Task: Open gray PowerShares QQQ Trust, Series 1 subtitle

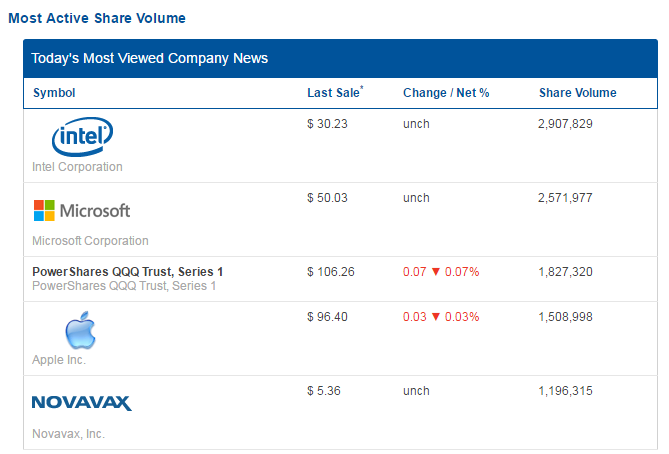Action: (124, 286)
